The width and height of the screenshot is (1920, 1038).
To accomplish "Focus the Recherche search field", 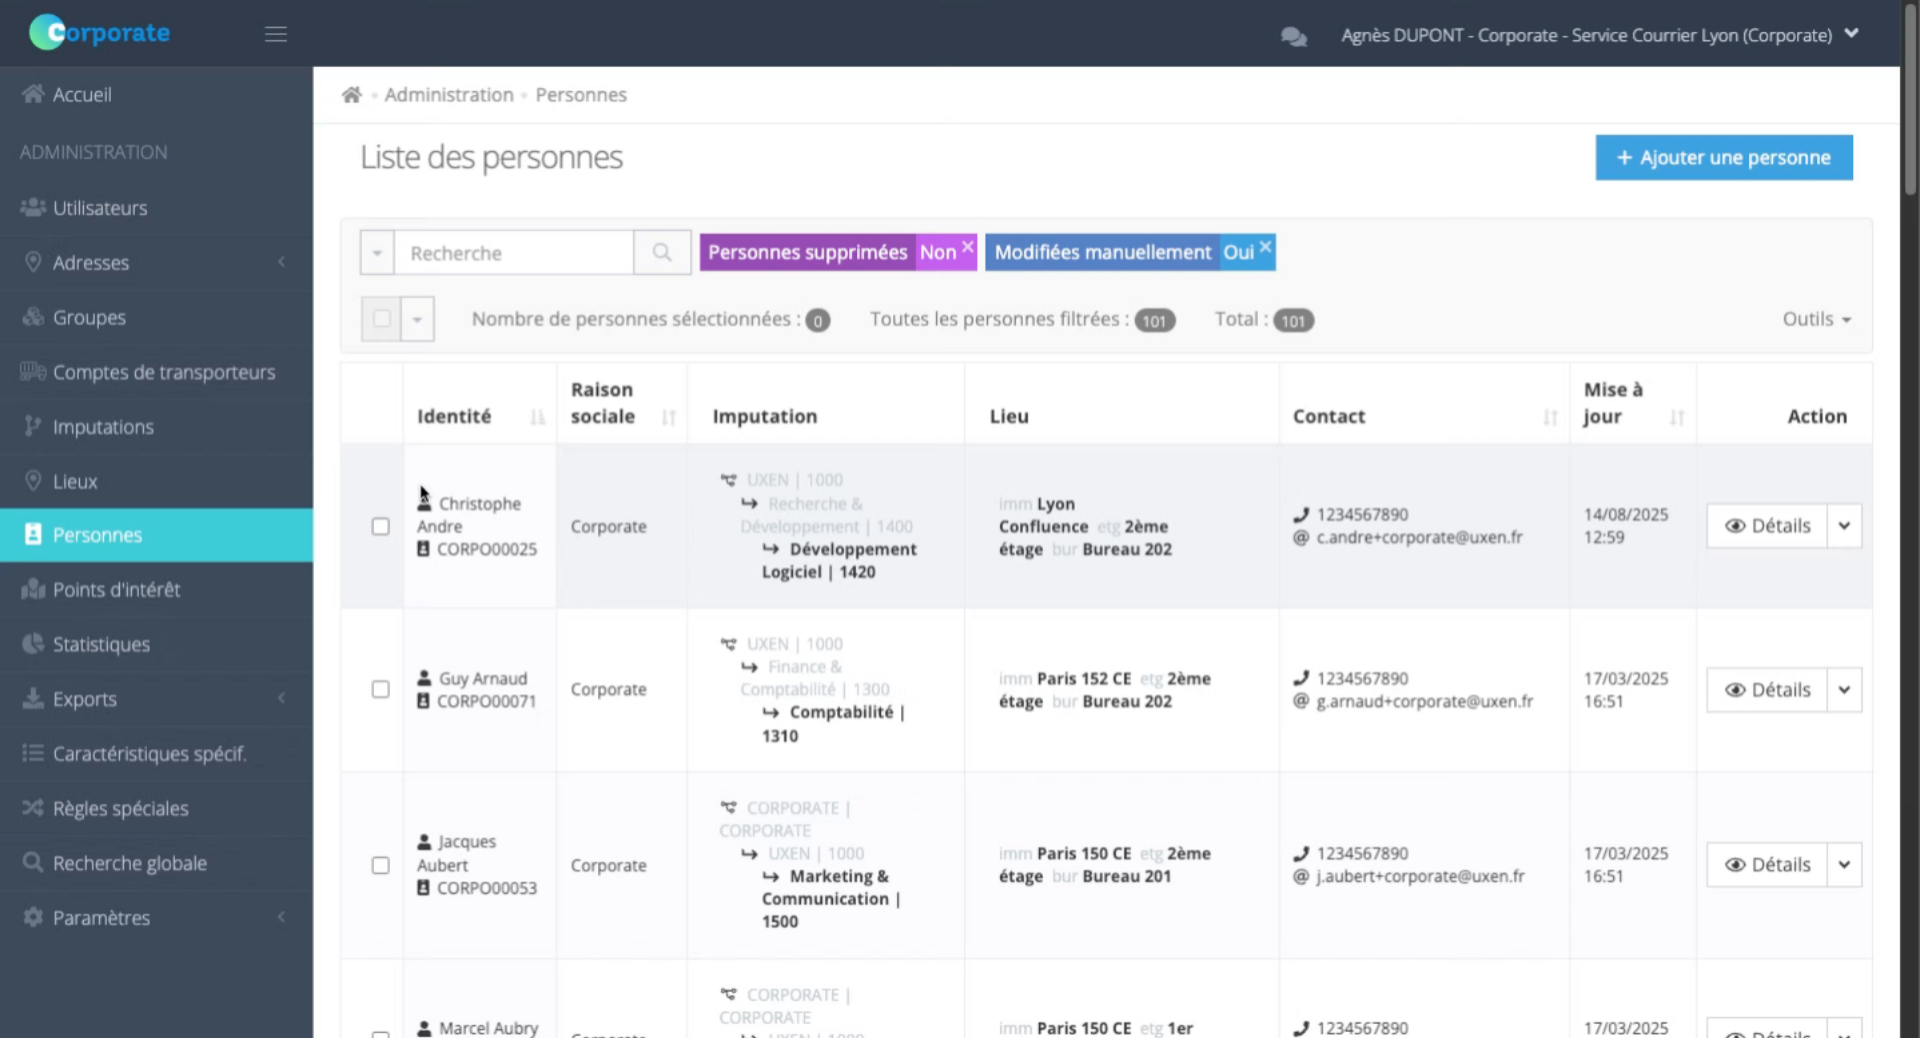I will [514, 253].
